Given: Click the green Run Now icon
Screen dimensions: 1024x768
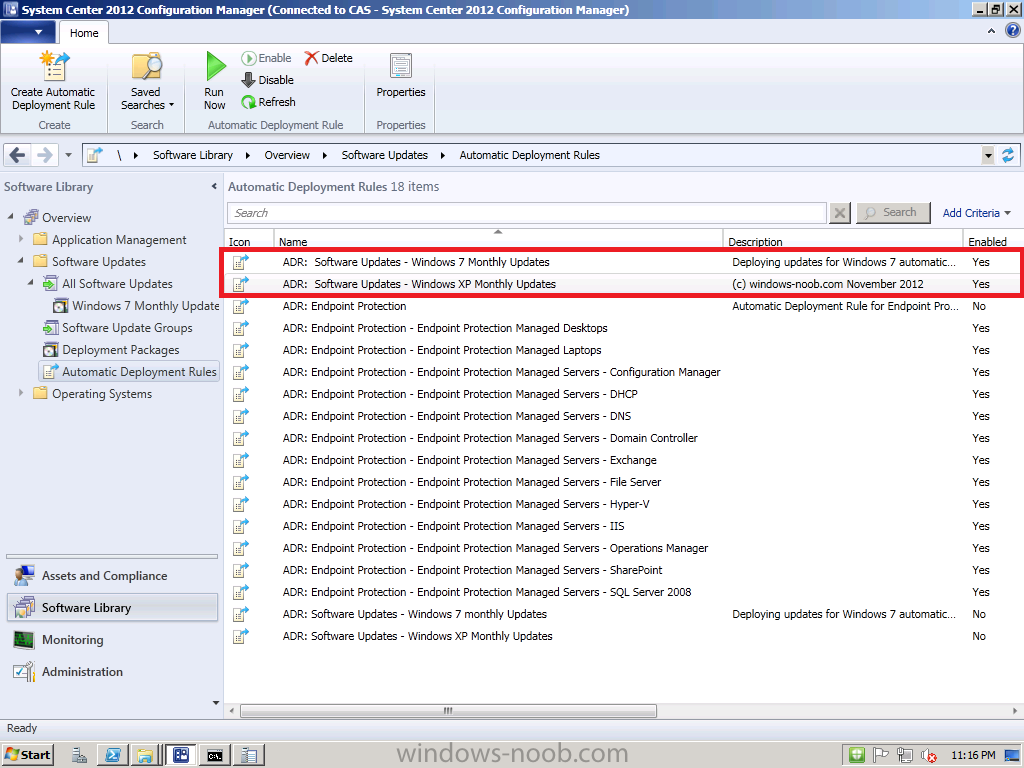Looking at the screenshot, I should coord(215,66).
